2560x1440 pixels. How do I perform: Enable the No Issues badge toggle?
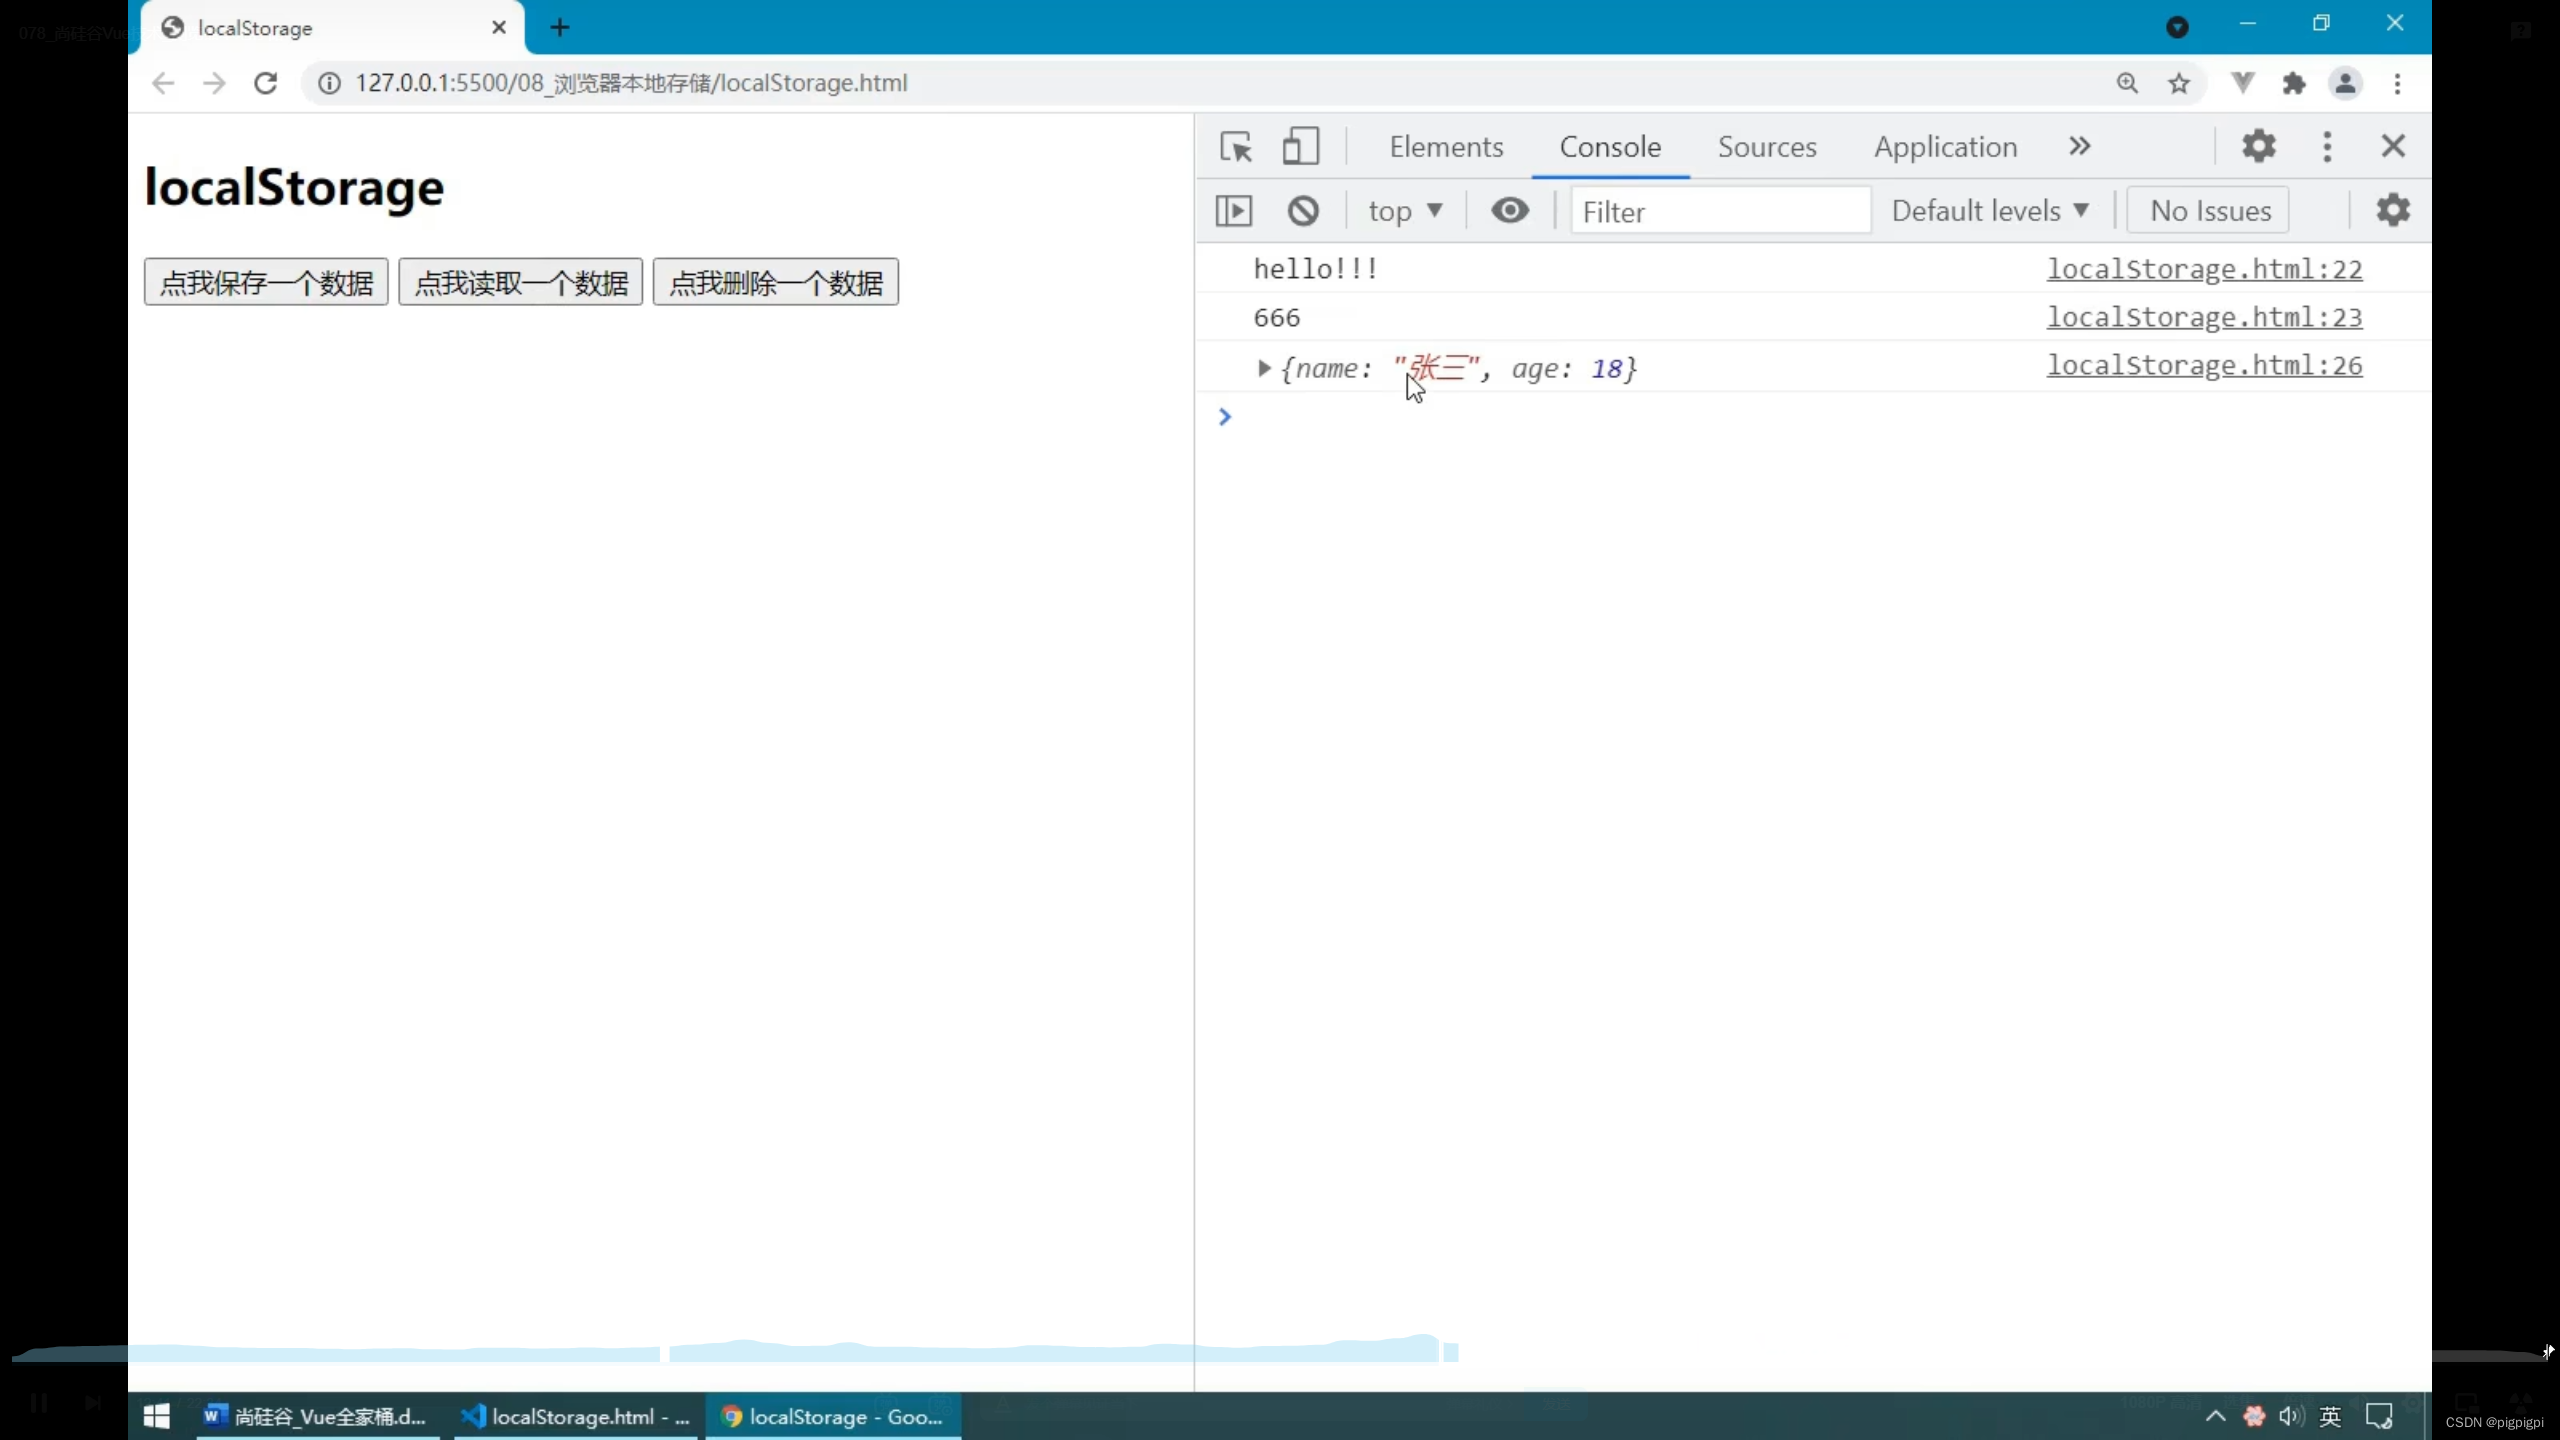(2210, 211)
